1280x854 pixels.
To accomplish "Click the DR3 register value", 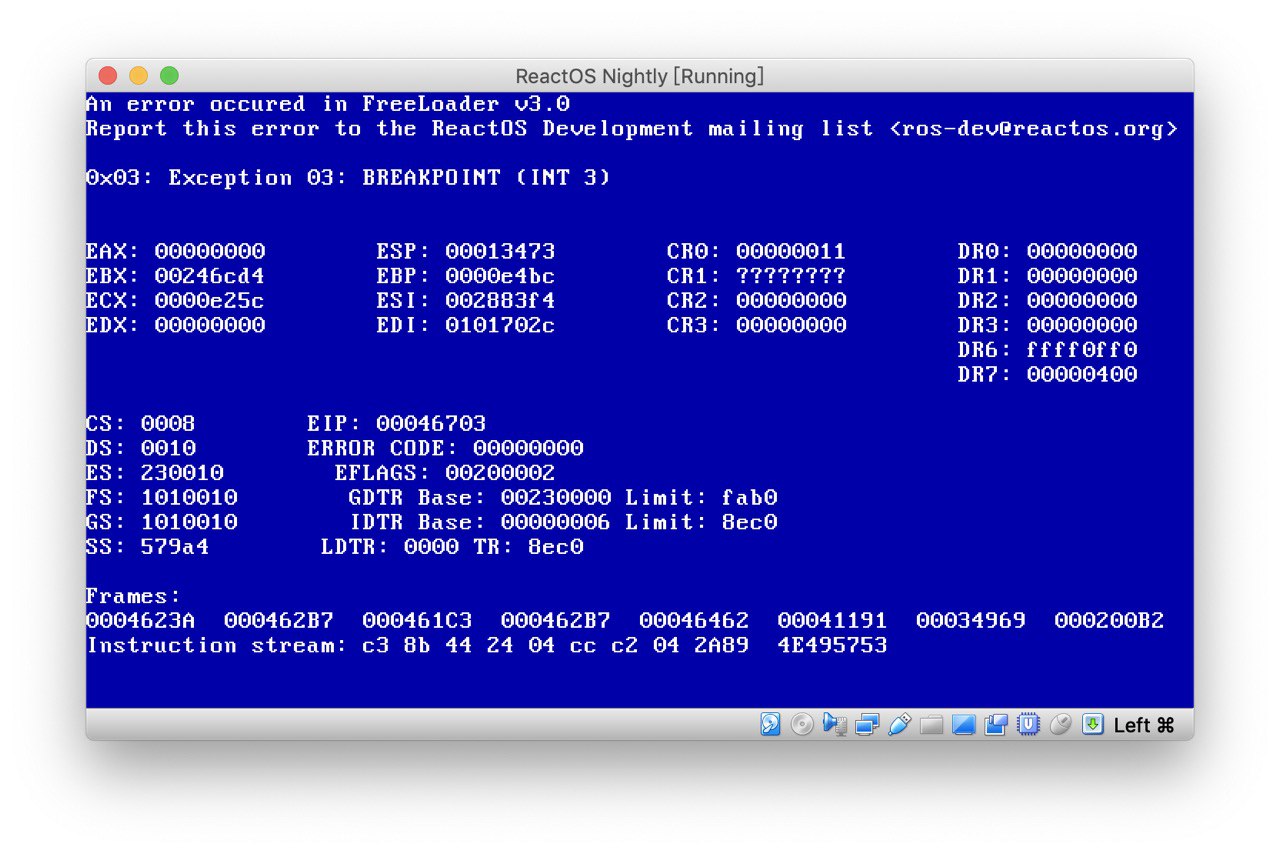I will point(1082,325).
